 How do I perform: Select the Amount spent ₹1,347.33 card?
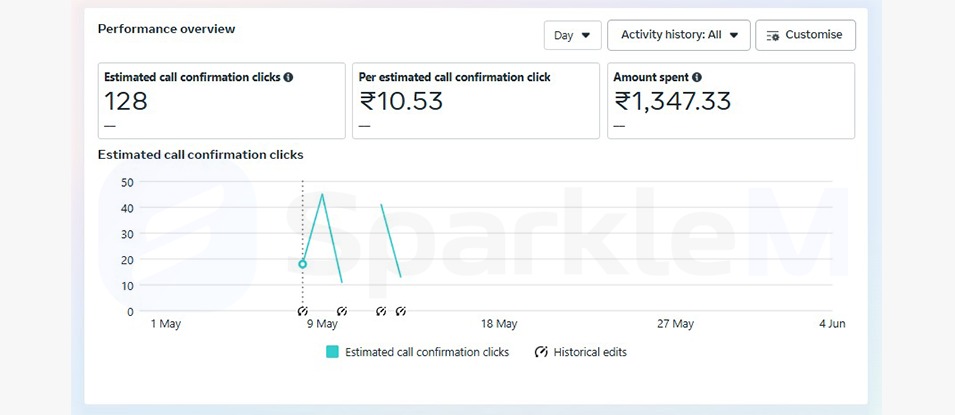coord(731,101)
